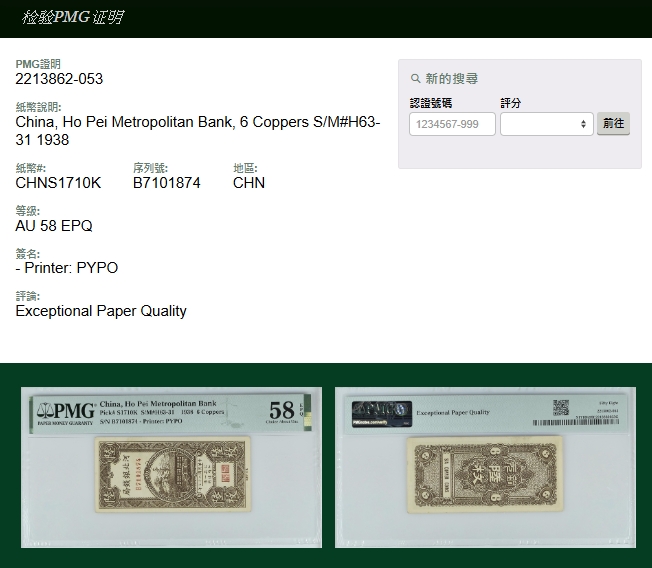
Task: Open the front image of the banknote
Action: click(x=171, y=467)
